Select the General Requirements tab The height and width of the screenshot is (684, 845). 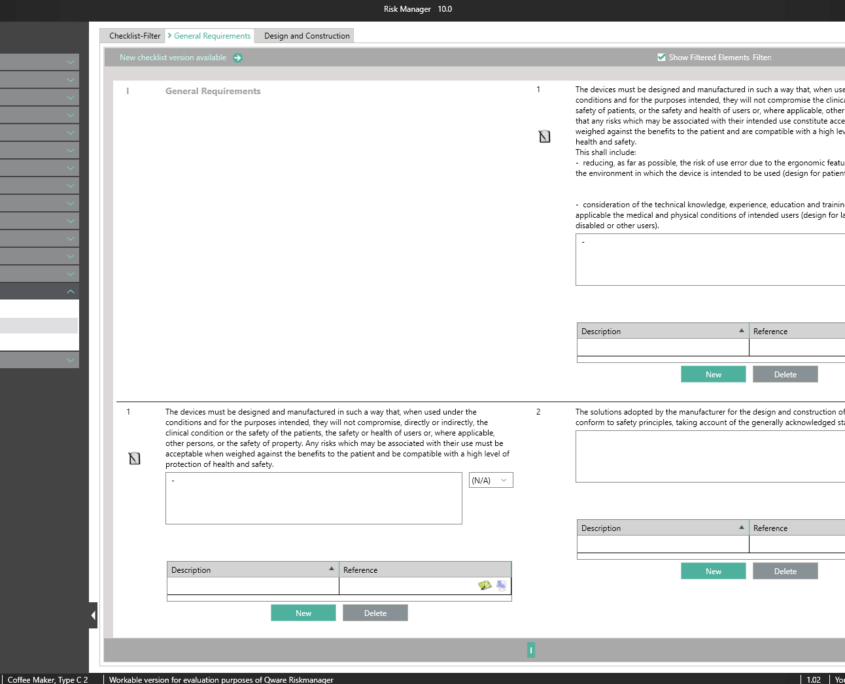point(210,36)
